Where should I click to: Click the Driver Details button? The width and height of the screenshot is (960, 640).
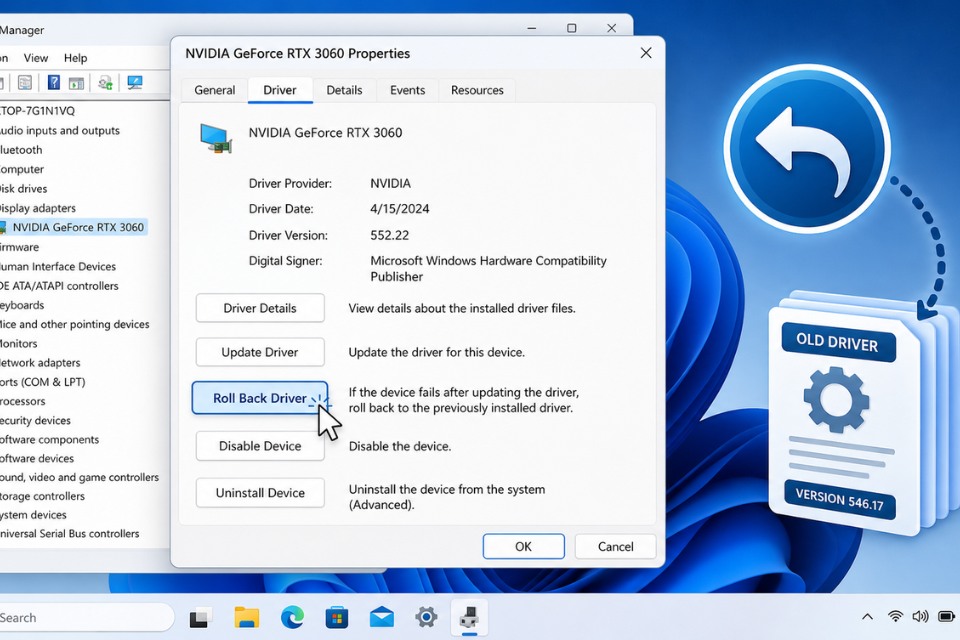[x=260, y=308]
